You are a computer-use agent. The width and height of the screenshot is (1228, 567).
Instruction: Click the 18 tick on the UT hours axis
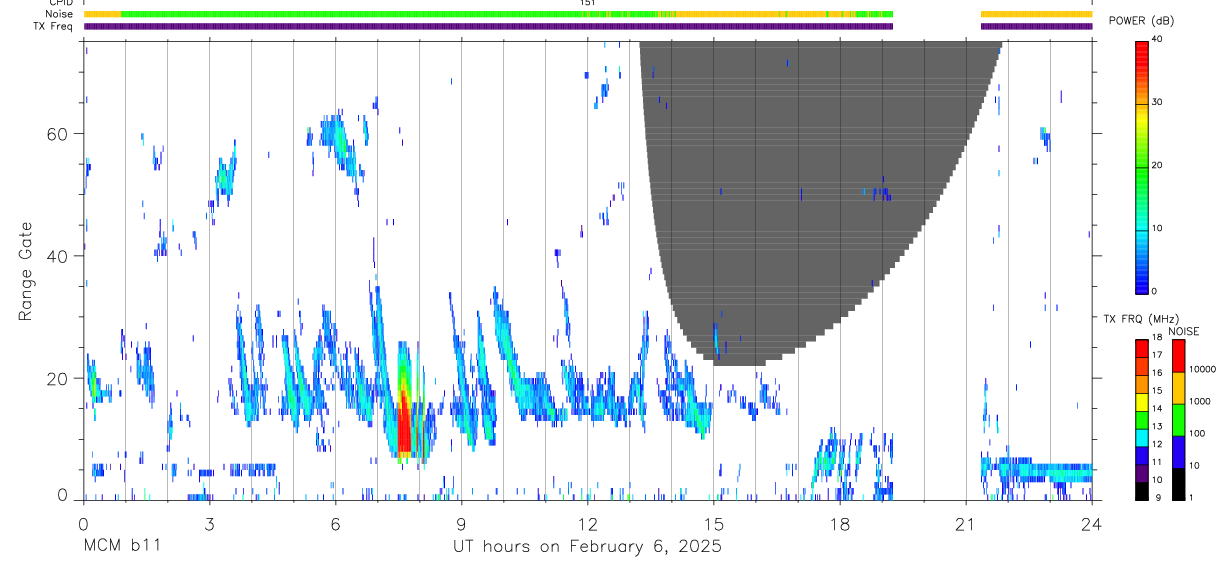[x=840, y=523]
